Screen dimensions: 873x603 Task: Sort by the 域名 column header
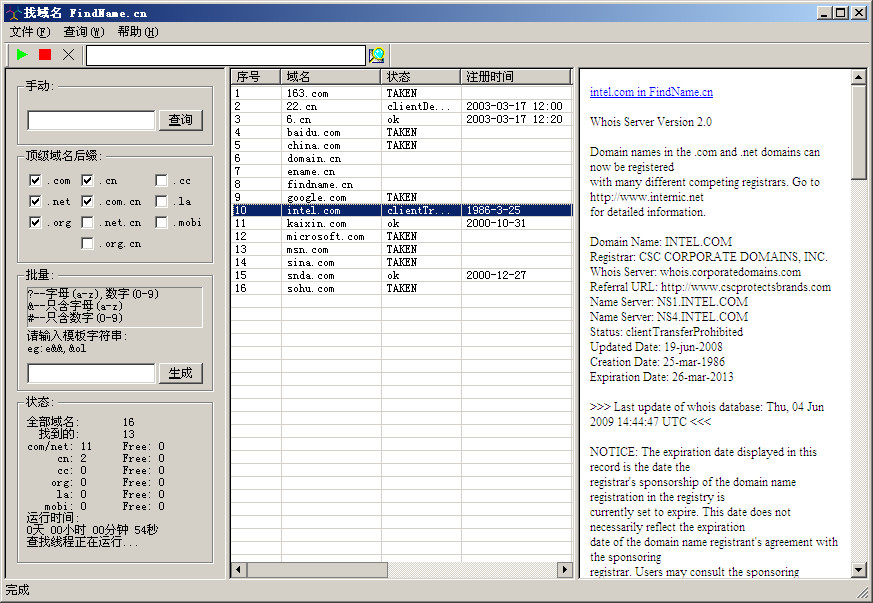(331, 77)
